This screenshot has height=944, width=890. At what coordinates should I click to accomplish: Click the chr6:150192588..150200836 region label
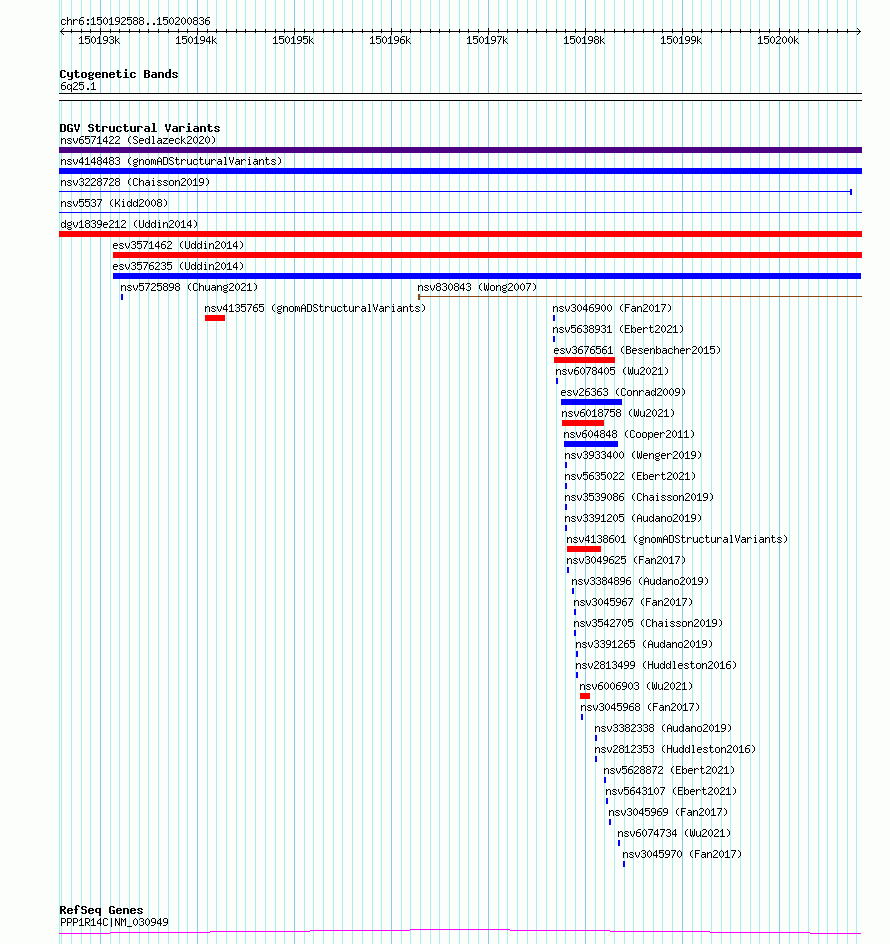(x=135, y=22)
